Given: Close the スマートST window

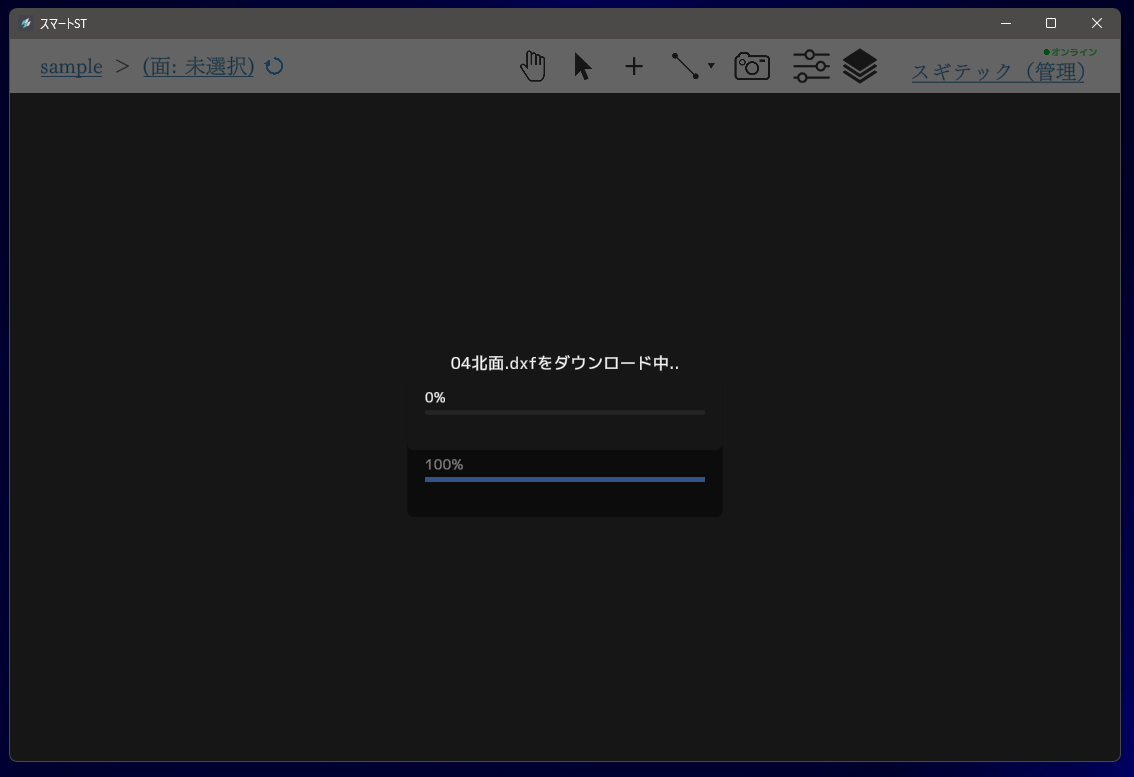Looking at the screenshot, I should tap(1097, 23).
